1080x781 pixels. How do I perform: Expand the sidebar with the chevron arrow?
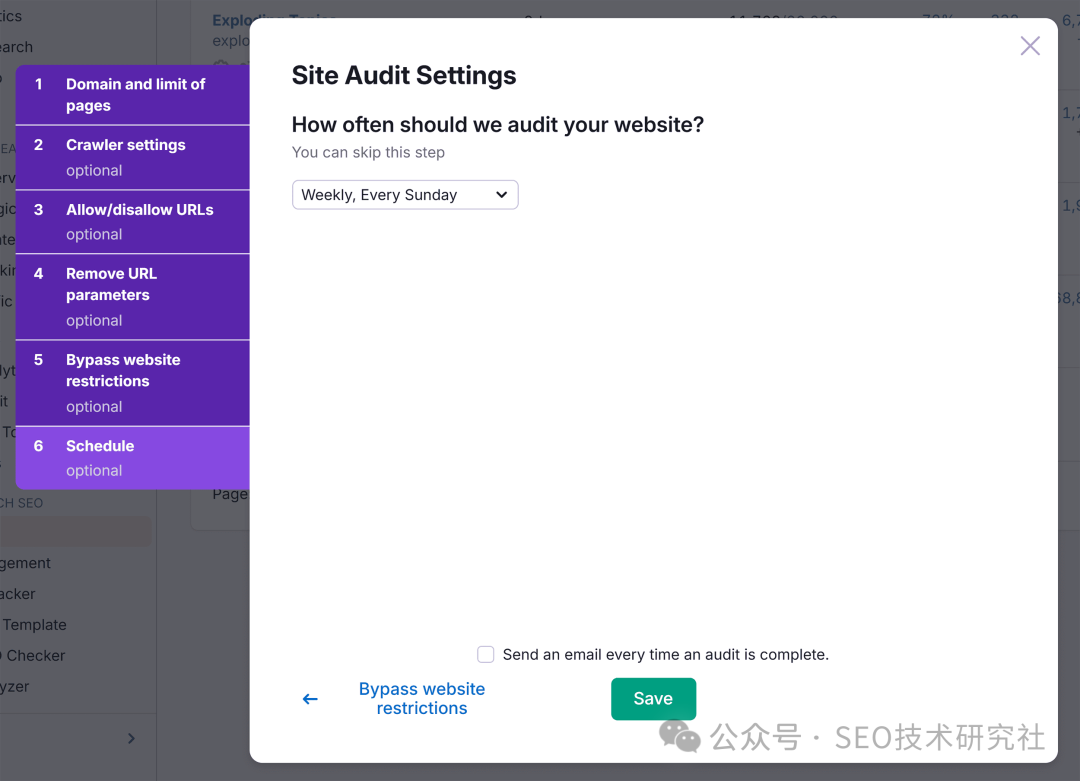point(131,738)
